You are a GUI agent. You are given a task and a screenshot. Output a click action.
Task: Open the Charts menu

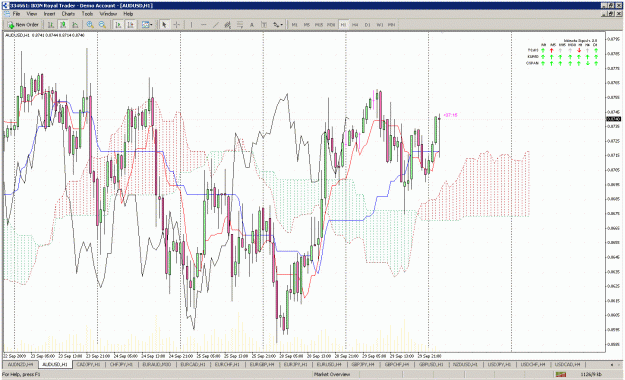coord(68,14)
